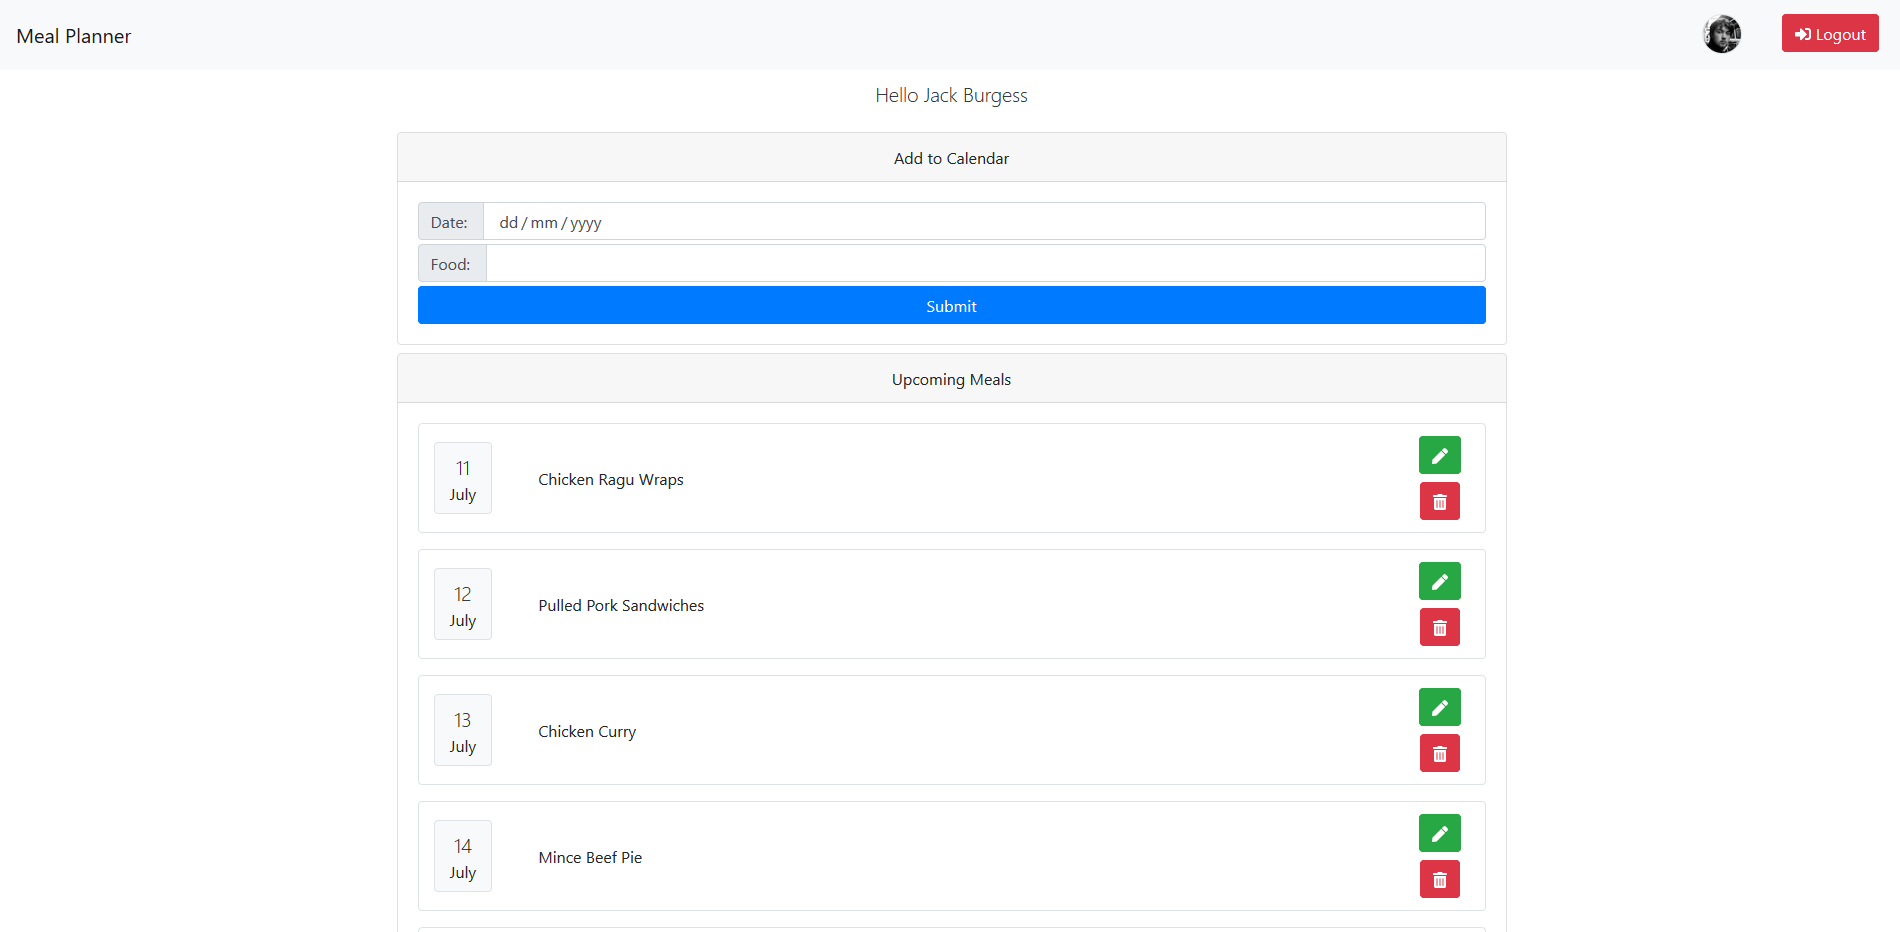Submit the new meal form

point(951,305)
